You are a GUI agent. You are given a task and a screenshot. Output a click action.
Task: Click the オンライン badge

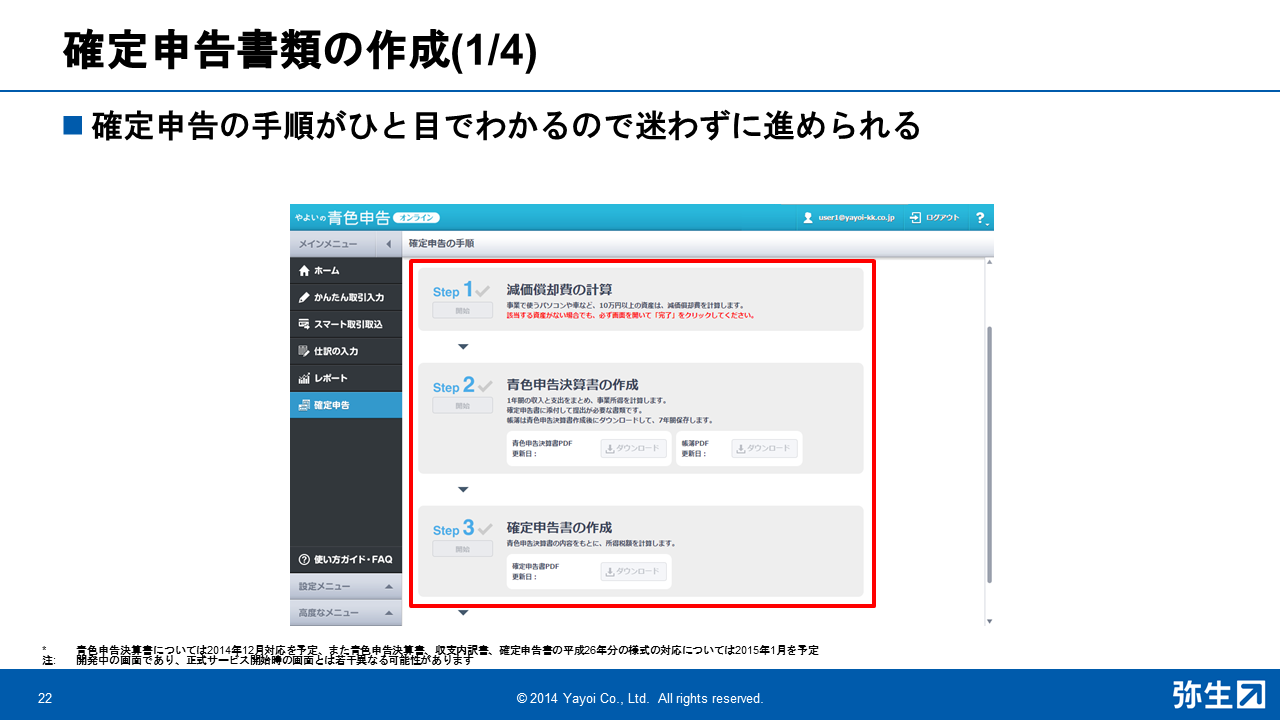pos(416,217)
